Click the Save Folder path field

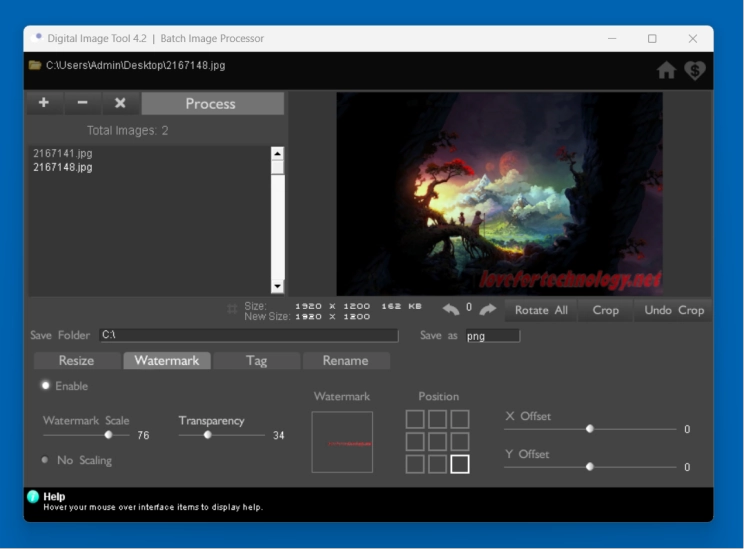pyautogui.click(x=249, y=335)
